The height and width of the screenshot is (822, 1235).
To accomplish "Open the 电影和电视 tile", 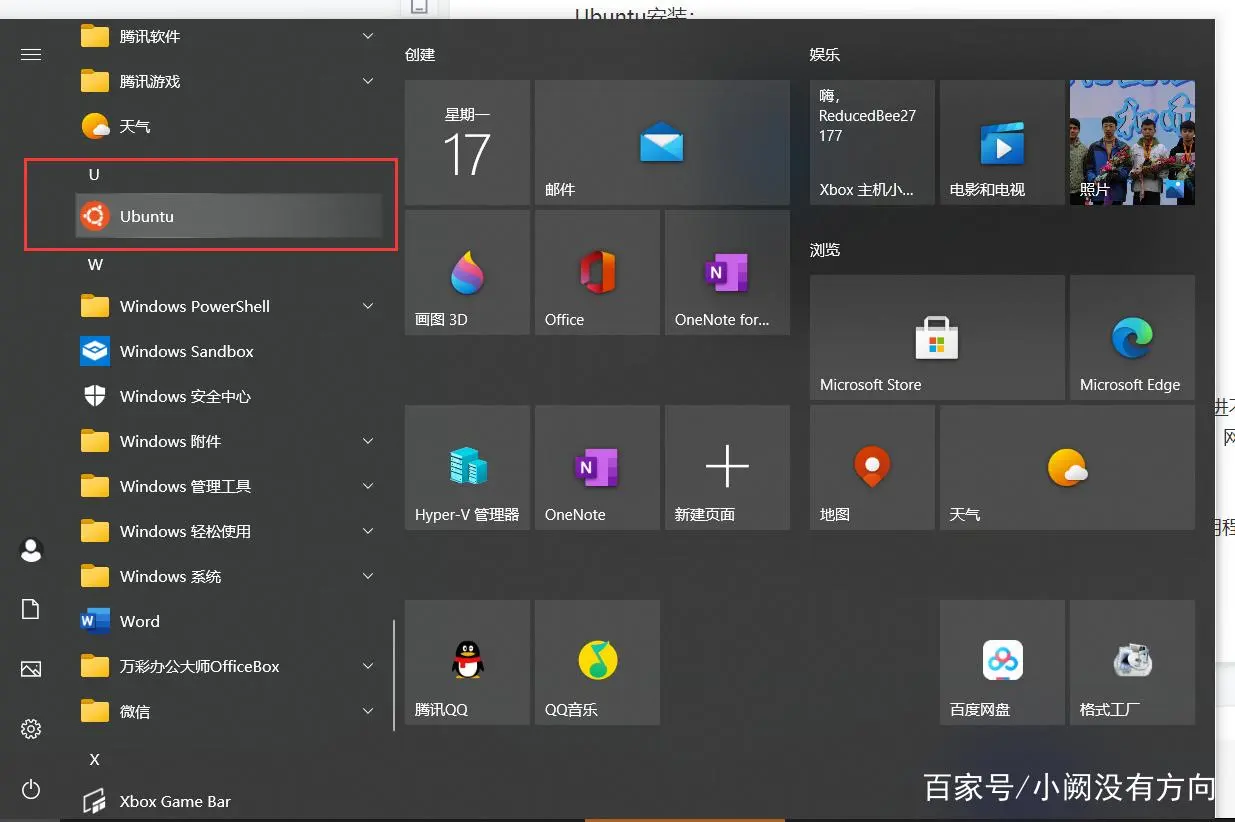I will [x=1002, y=143].
